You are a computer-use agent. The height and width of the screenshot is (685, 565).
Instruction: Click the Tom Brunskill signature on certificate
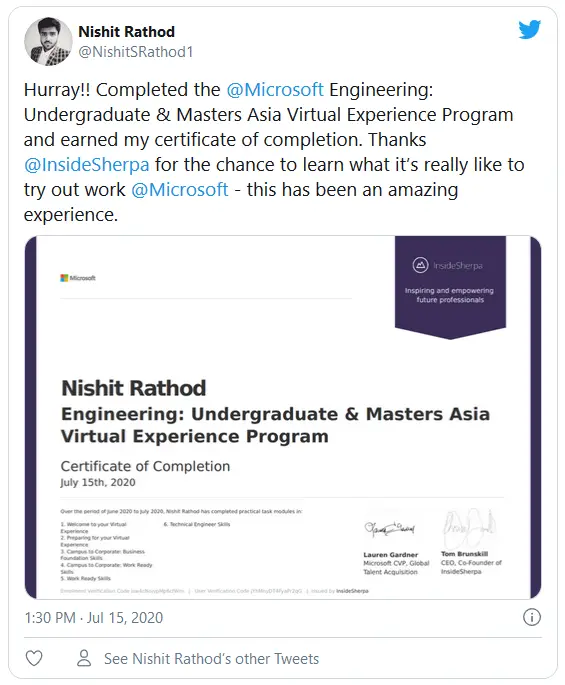pos(468,526)
